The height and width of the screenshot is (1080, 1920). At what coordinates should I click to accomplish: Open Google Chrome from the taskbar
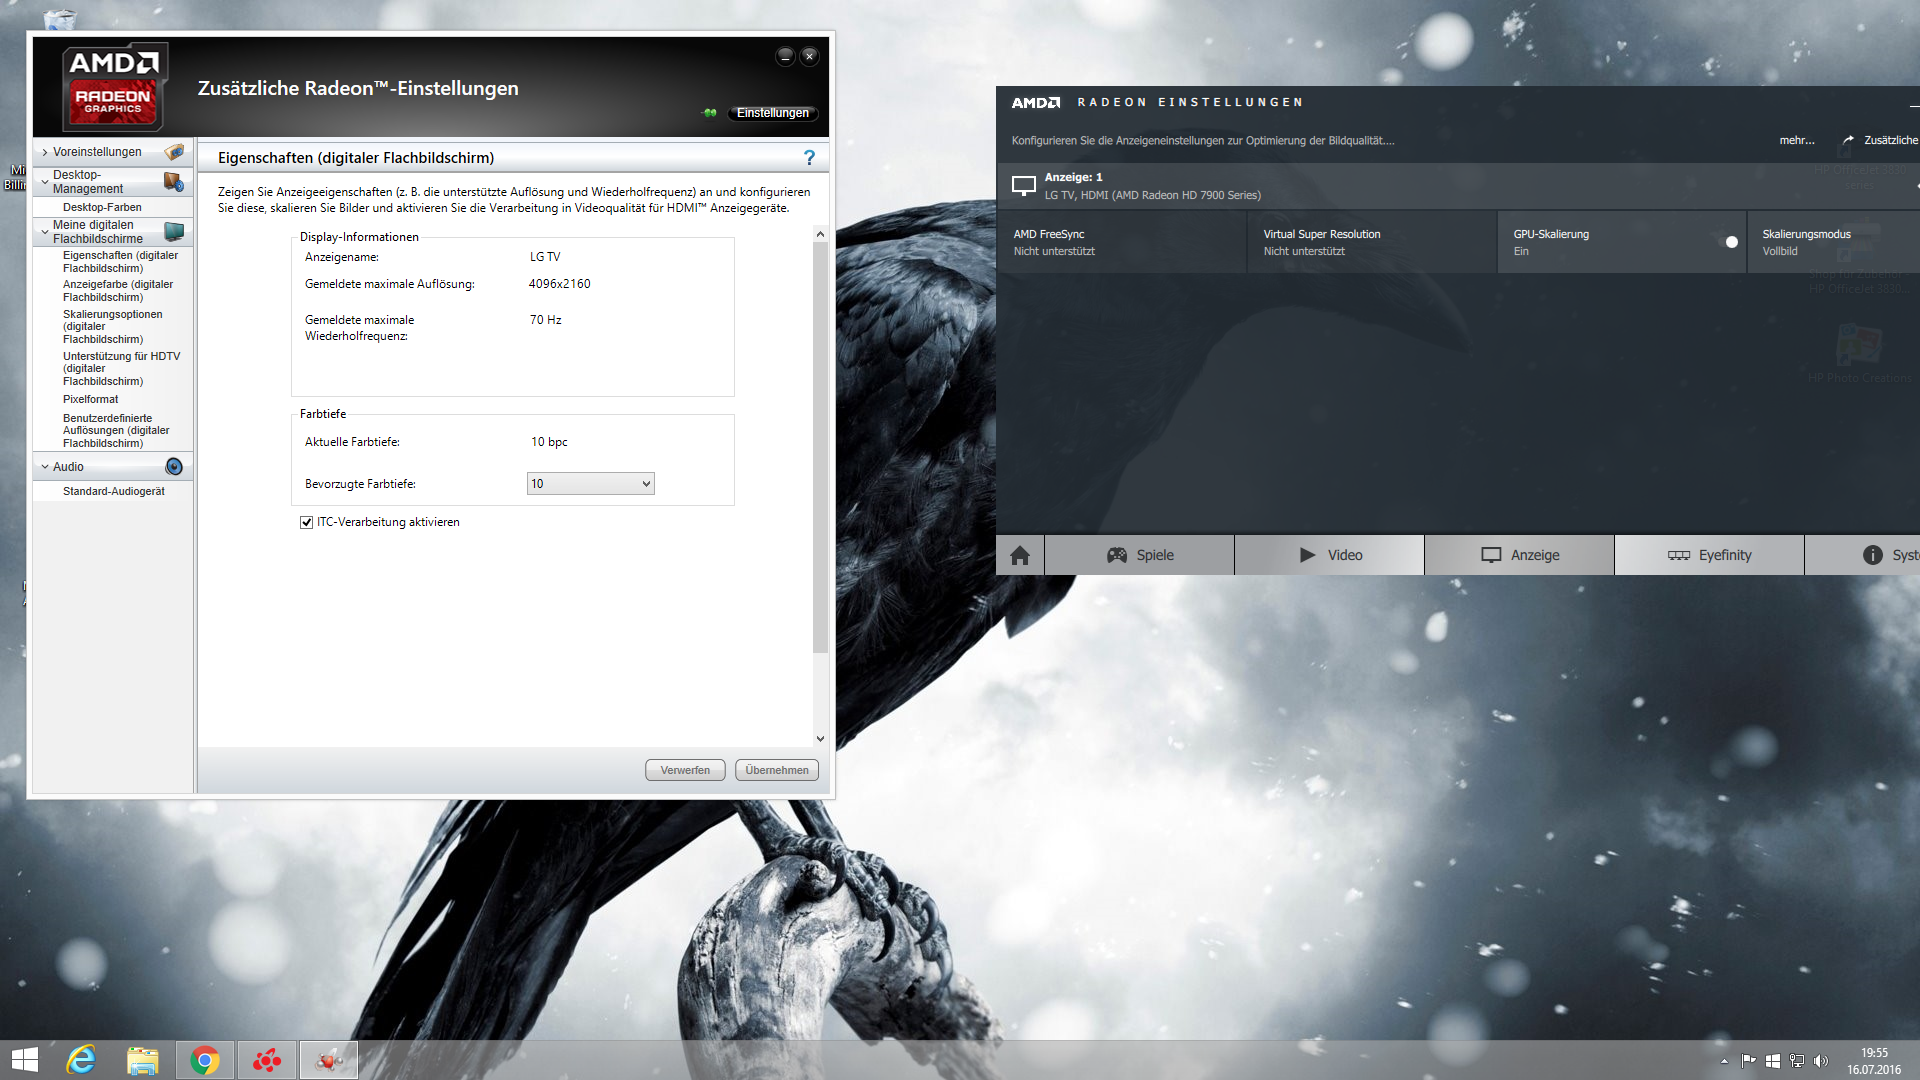tap(205, 1060)
